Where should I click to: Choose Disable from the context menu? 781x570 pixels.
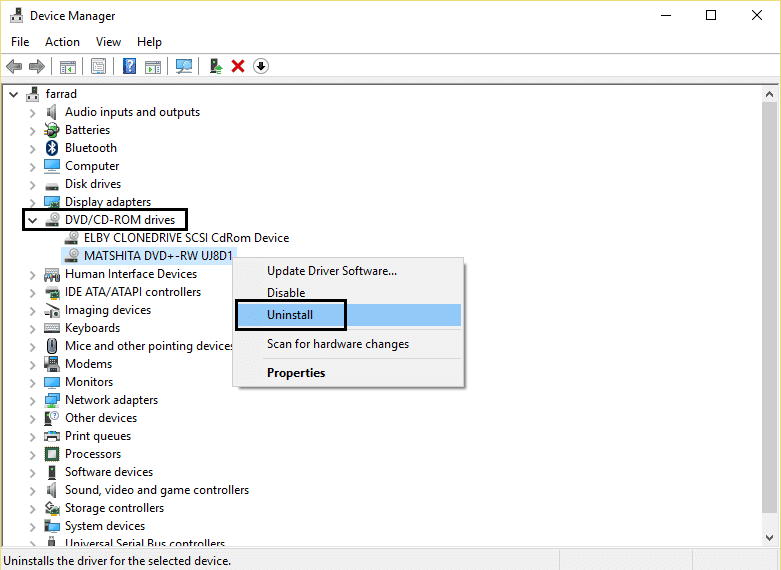tap(286, 293)
